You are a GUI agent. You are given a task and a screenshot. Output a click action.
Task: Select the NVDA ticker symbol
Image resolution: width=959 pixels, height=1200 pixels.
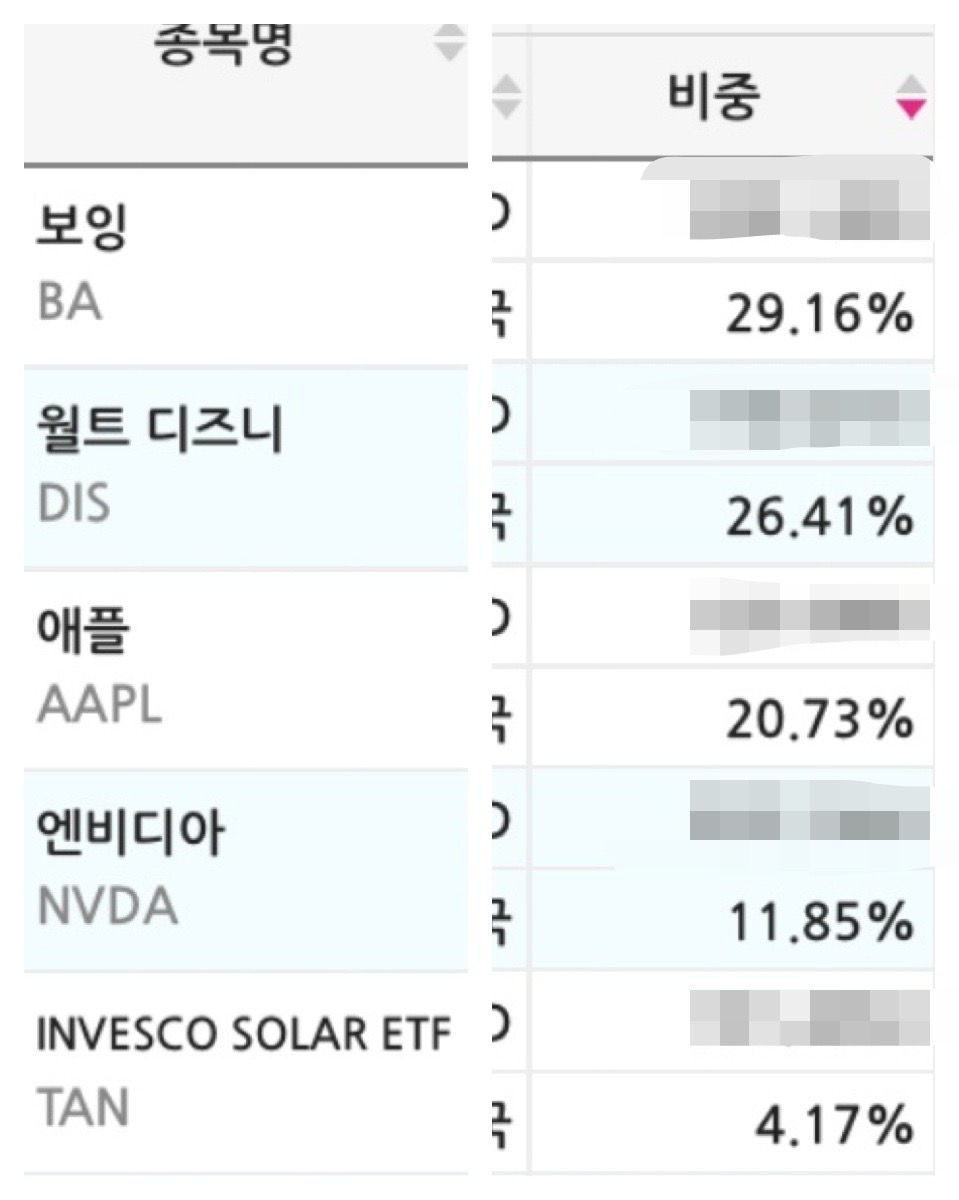pos(107,907)
